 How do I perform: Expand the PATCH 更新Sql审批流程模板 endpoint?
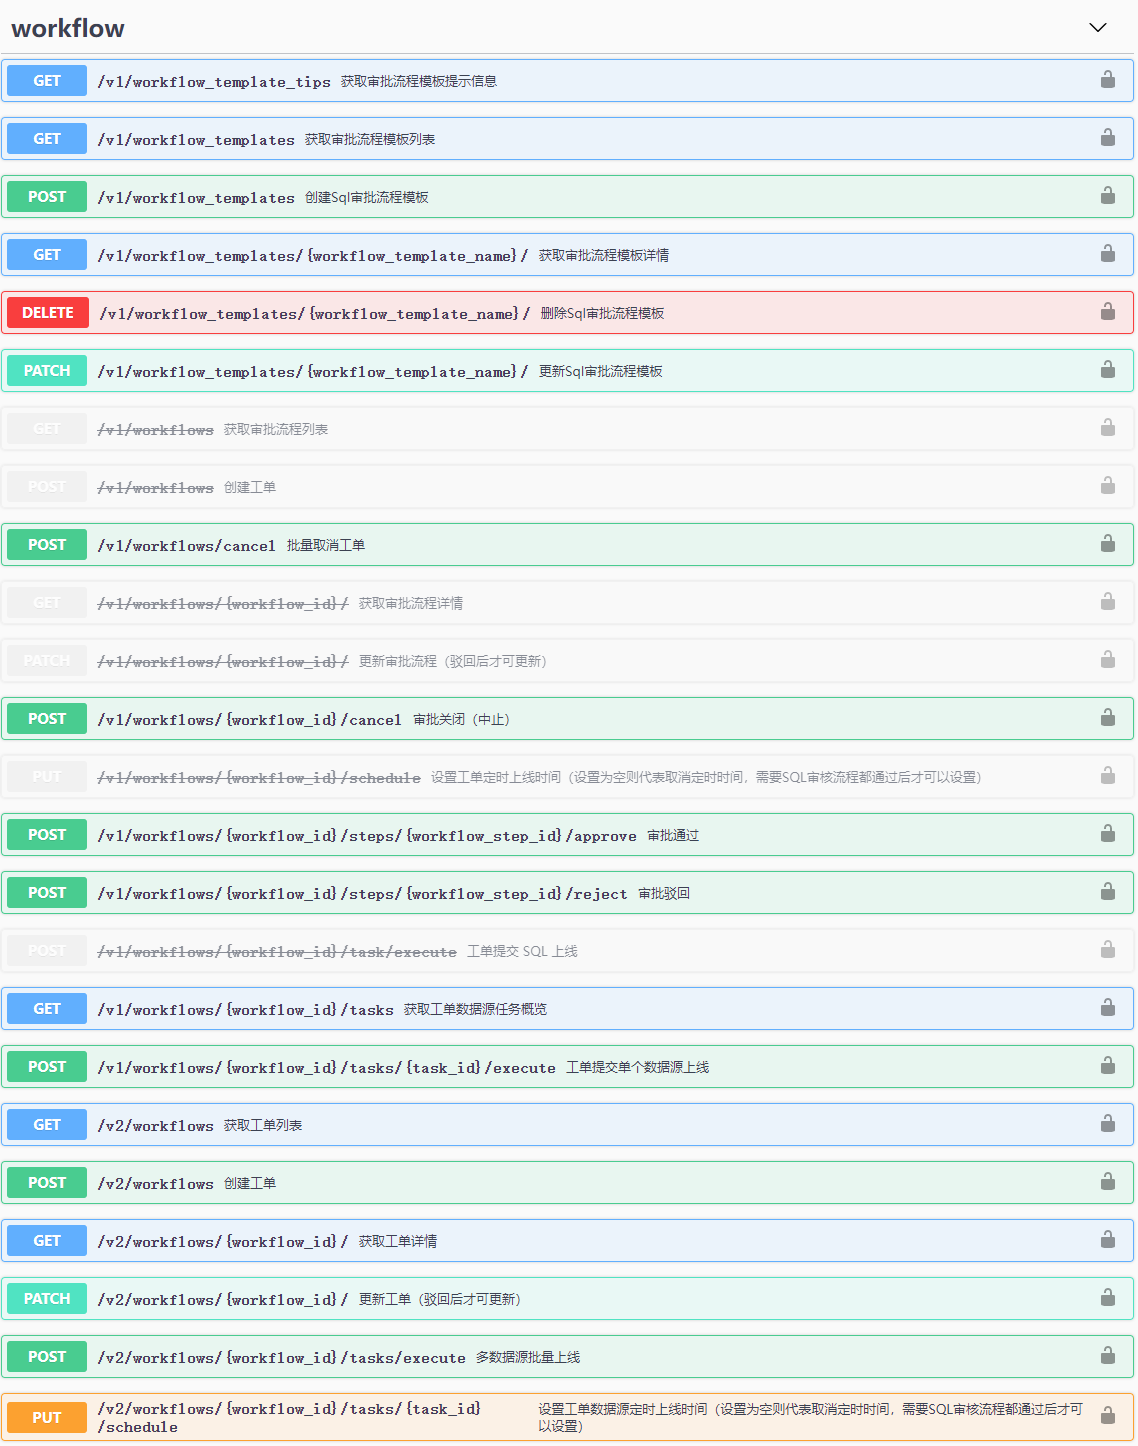click(500, 370)
